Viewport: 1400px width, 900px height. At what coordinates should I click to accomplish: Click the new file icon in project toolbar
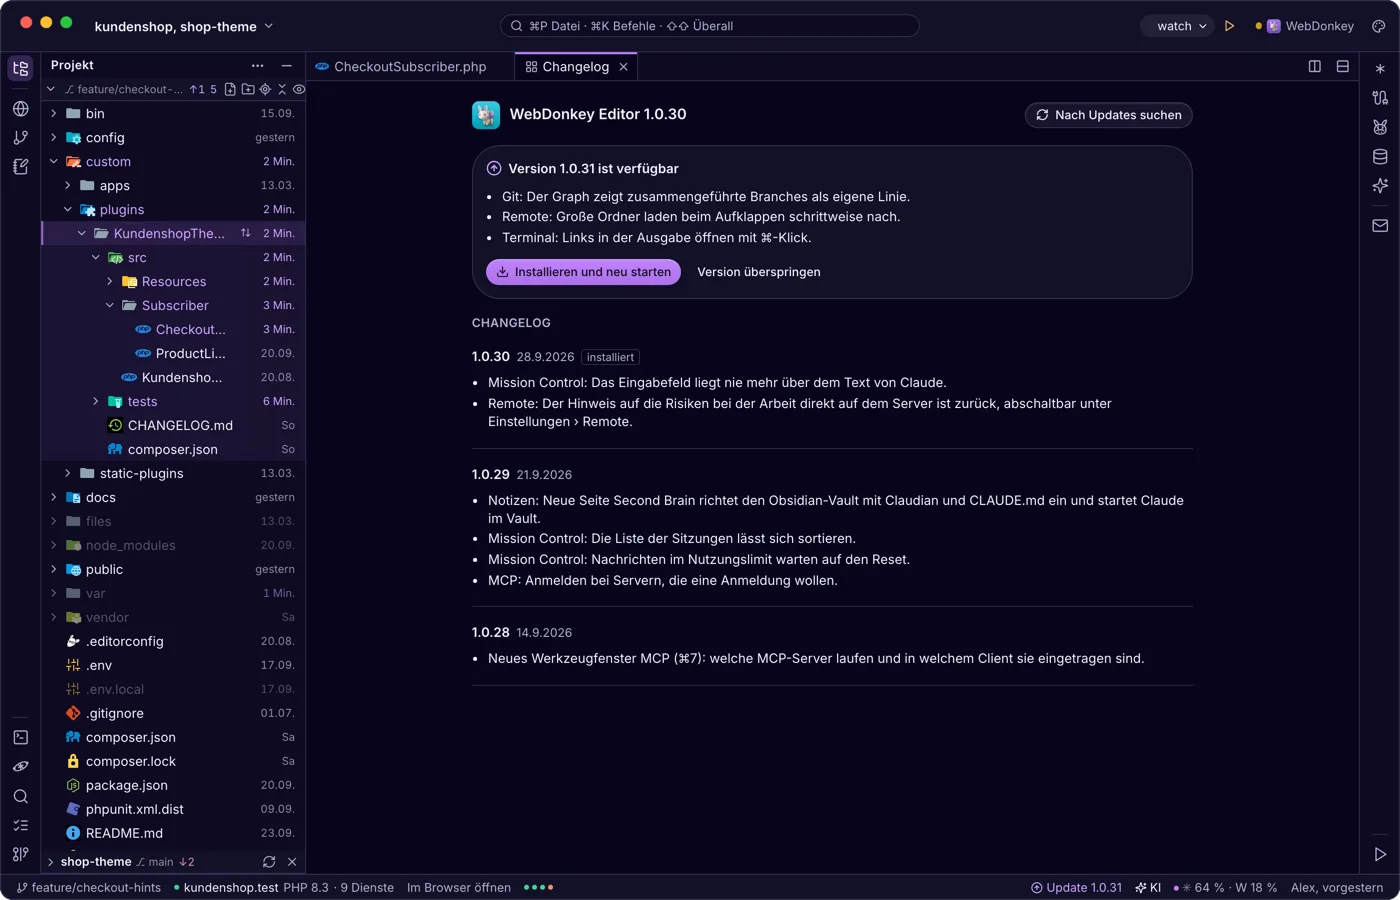tap(230, 89)
